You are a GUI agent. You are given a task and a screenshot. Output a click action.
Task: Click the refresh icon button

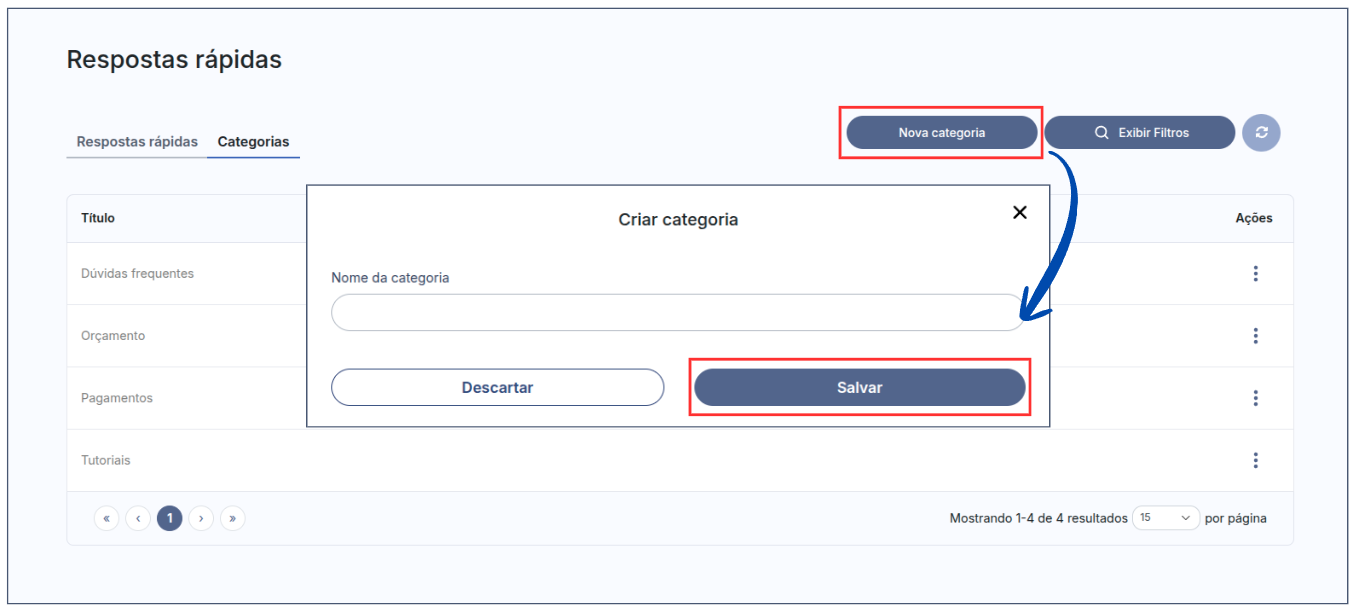1261,133
